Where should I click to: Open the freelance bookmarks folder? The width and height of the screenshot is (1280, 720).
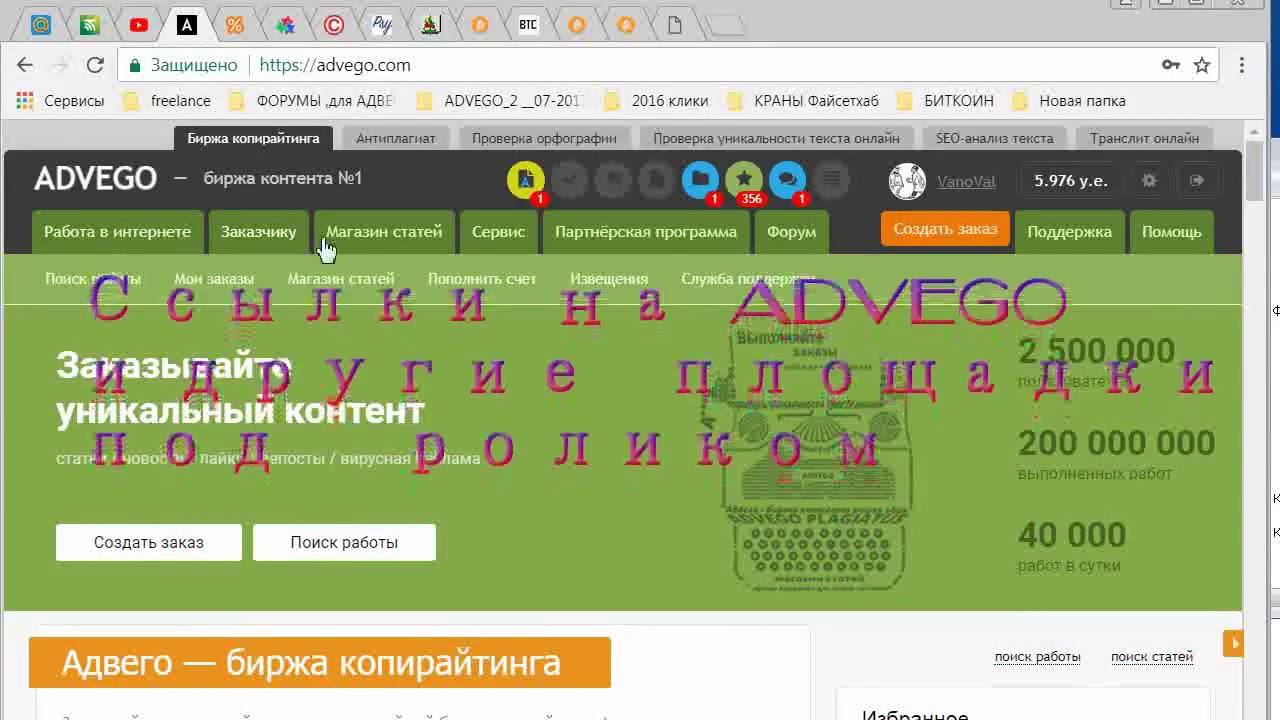tap(166, 100)
